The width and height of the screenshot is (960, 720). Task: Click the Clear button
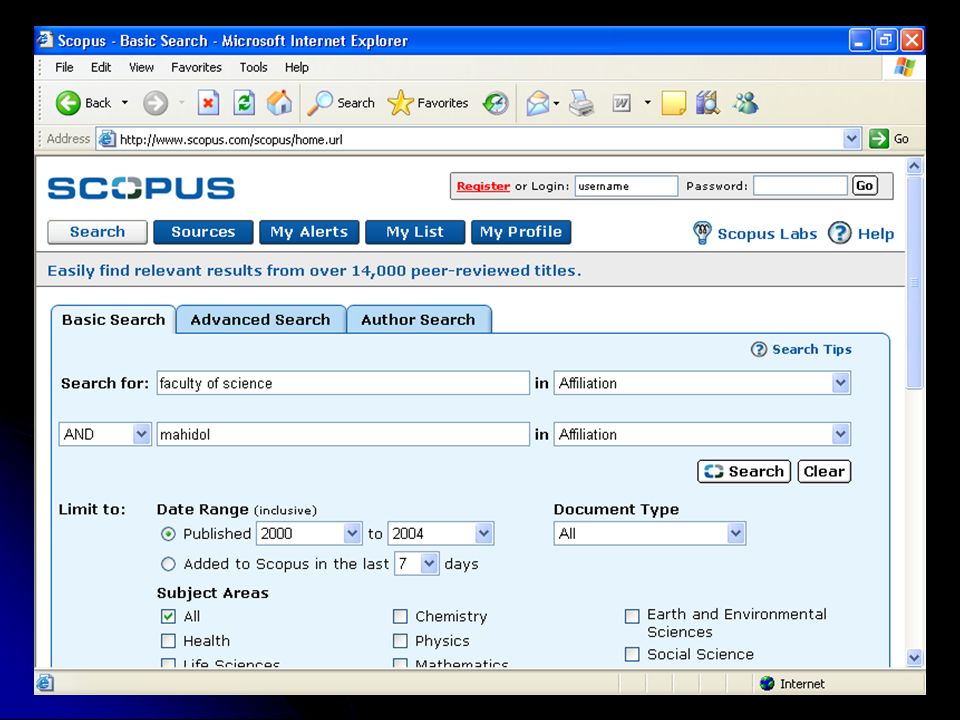click(x=824, y=471)
